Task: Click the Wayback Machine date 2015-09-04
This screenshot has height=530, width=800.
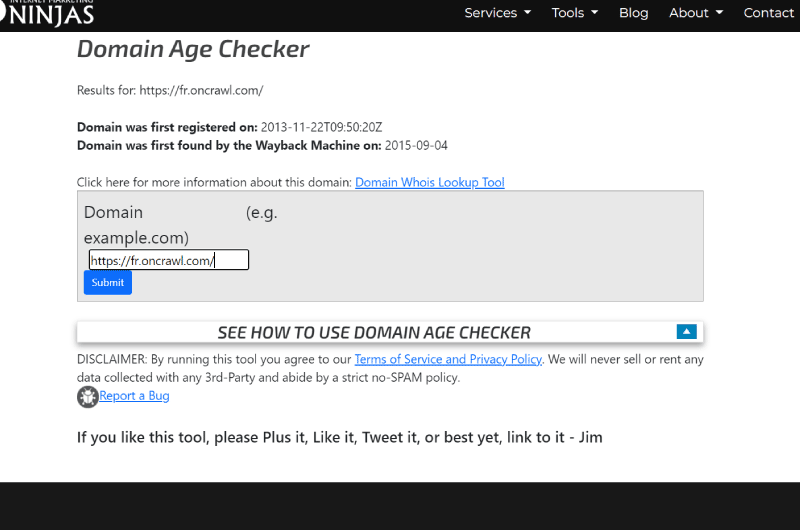Action: point(416,145)
